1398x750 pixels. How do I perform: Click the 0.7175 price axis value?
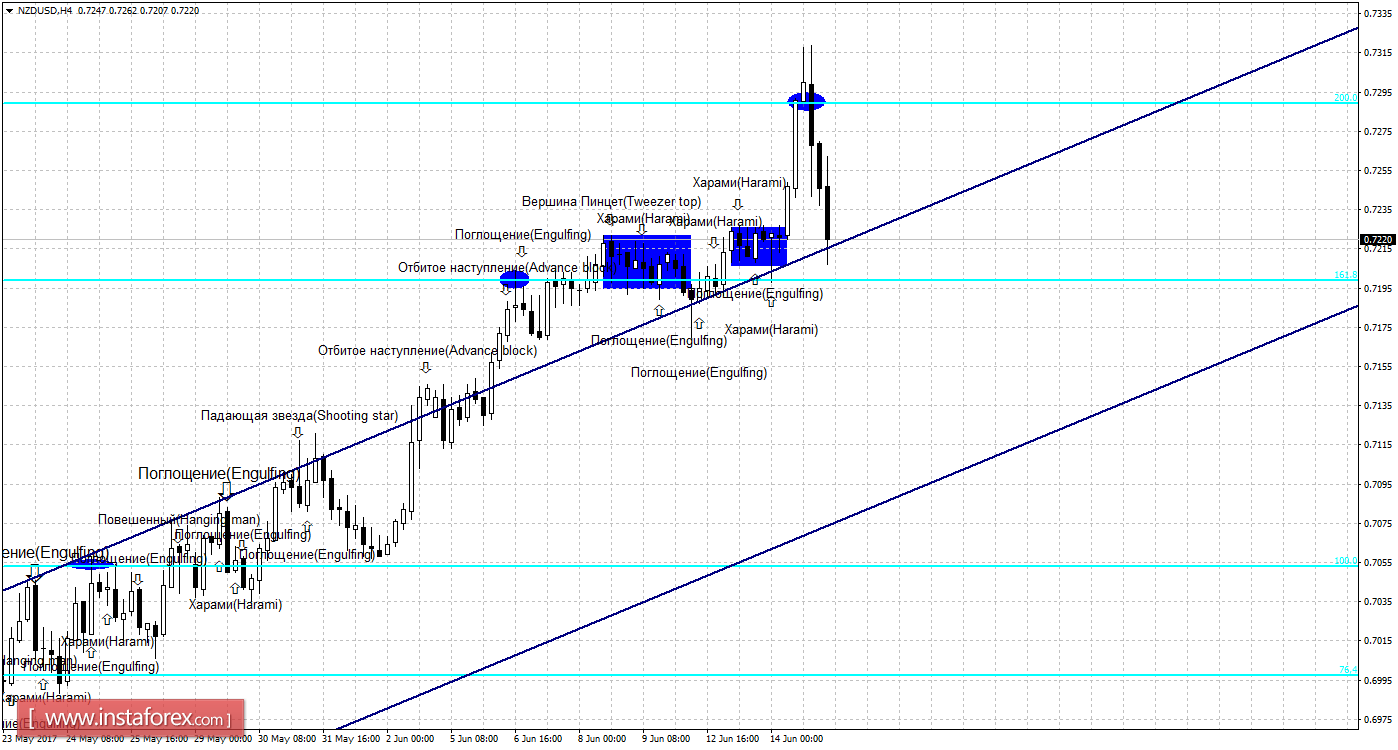tap(1378, 327)
